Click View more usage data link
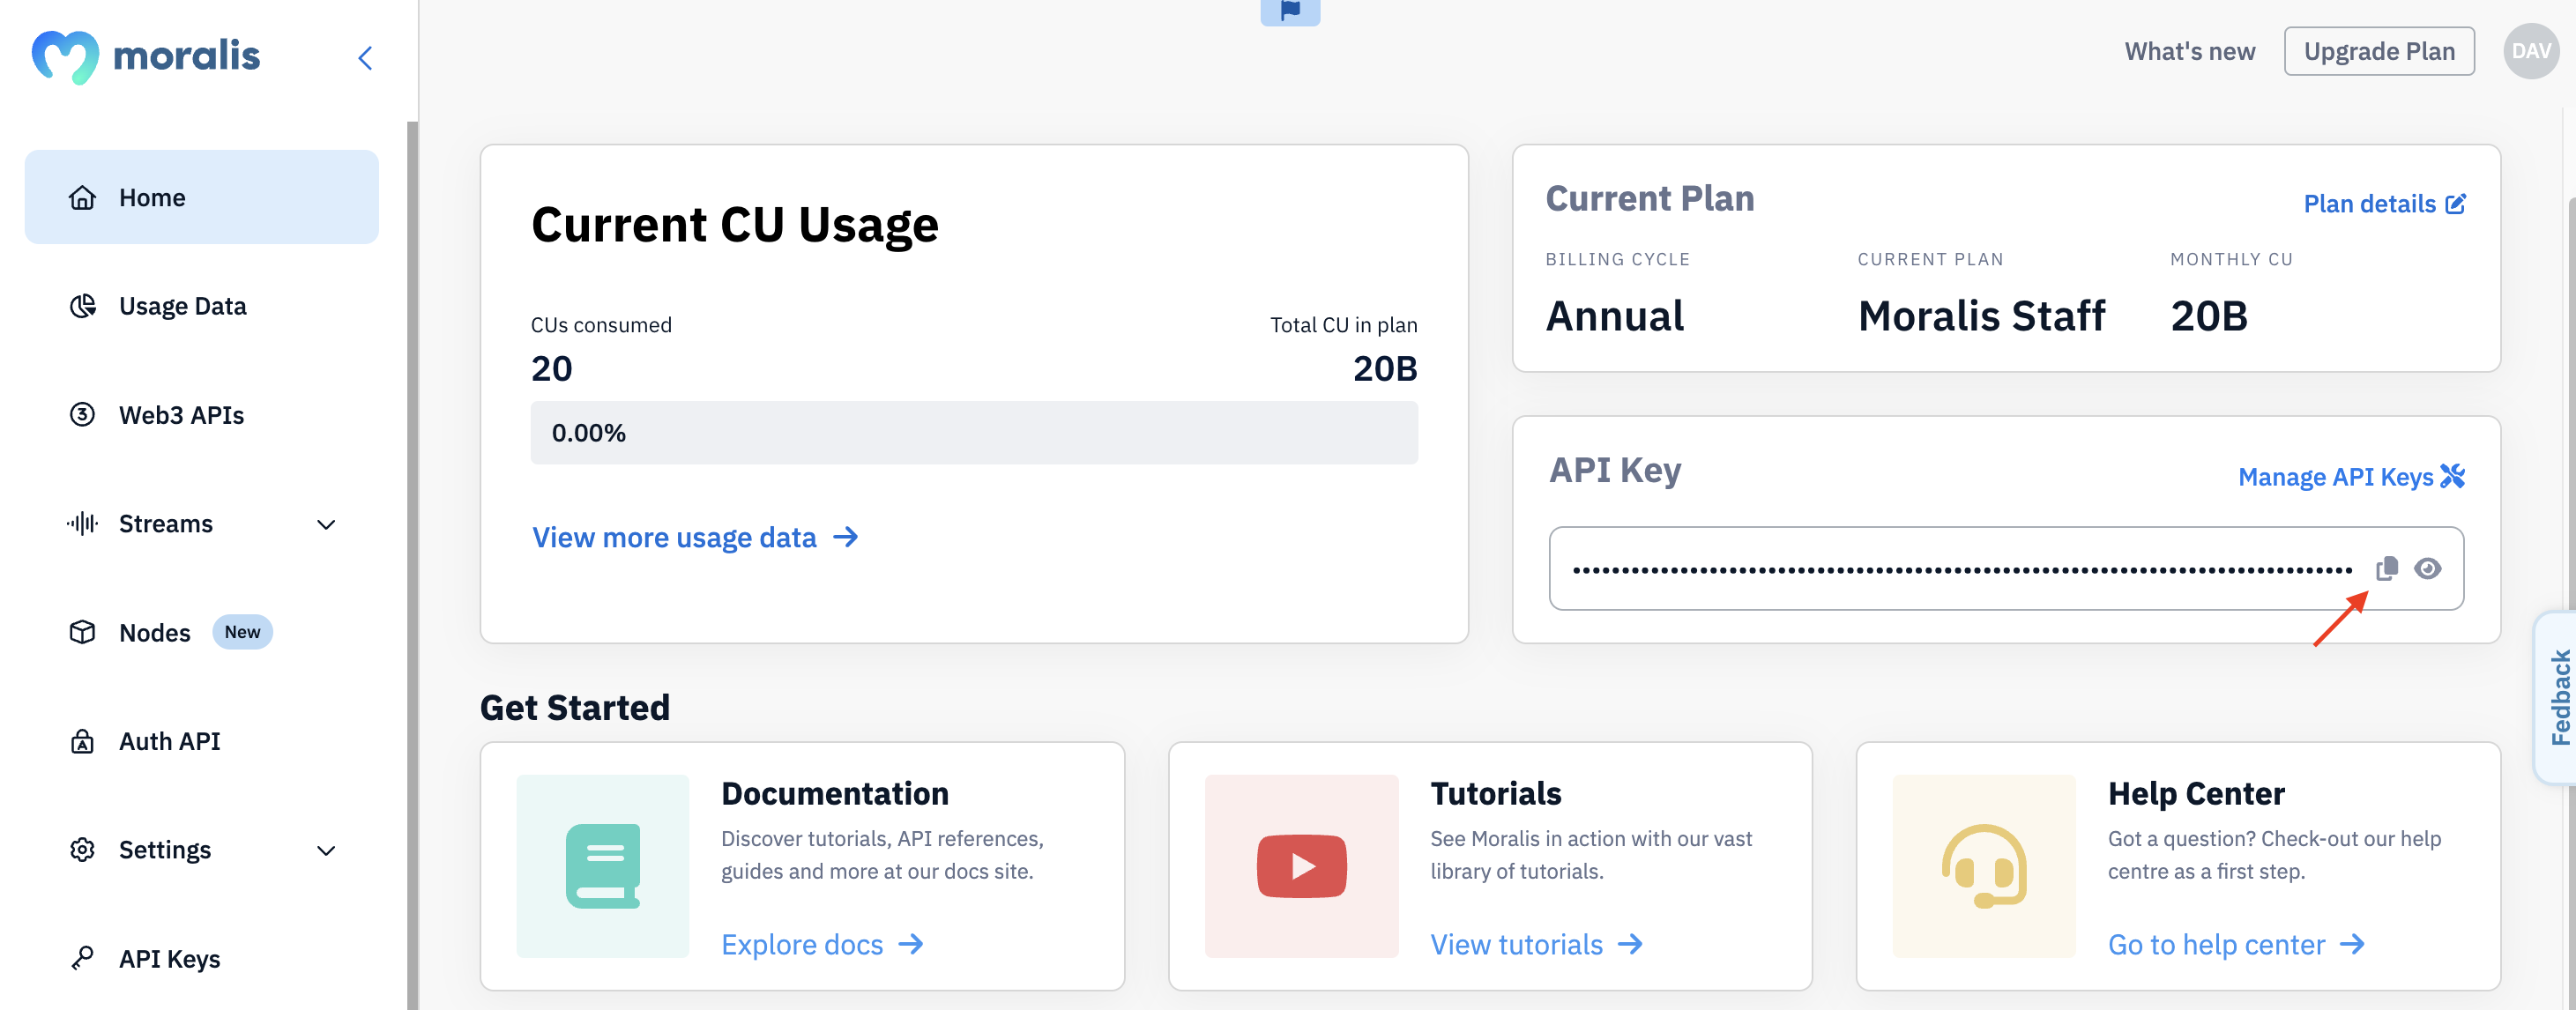Screen dimensions: 2576x1010 point(674,537)
